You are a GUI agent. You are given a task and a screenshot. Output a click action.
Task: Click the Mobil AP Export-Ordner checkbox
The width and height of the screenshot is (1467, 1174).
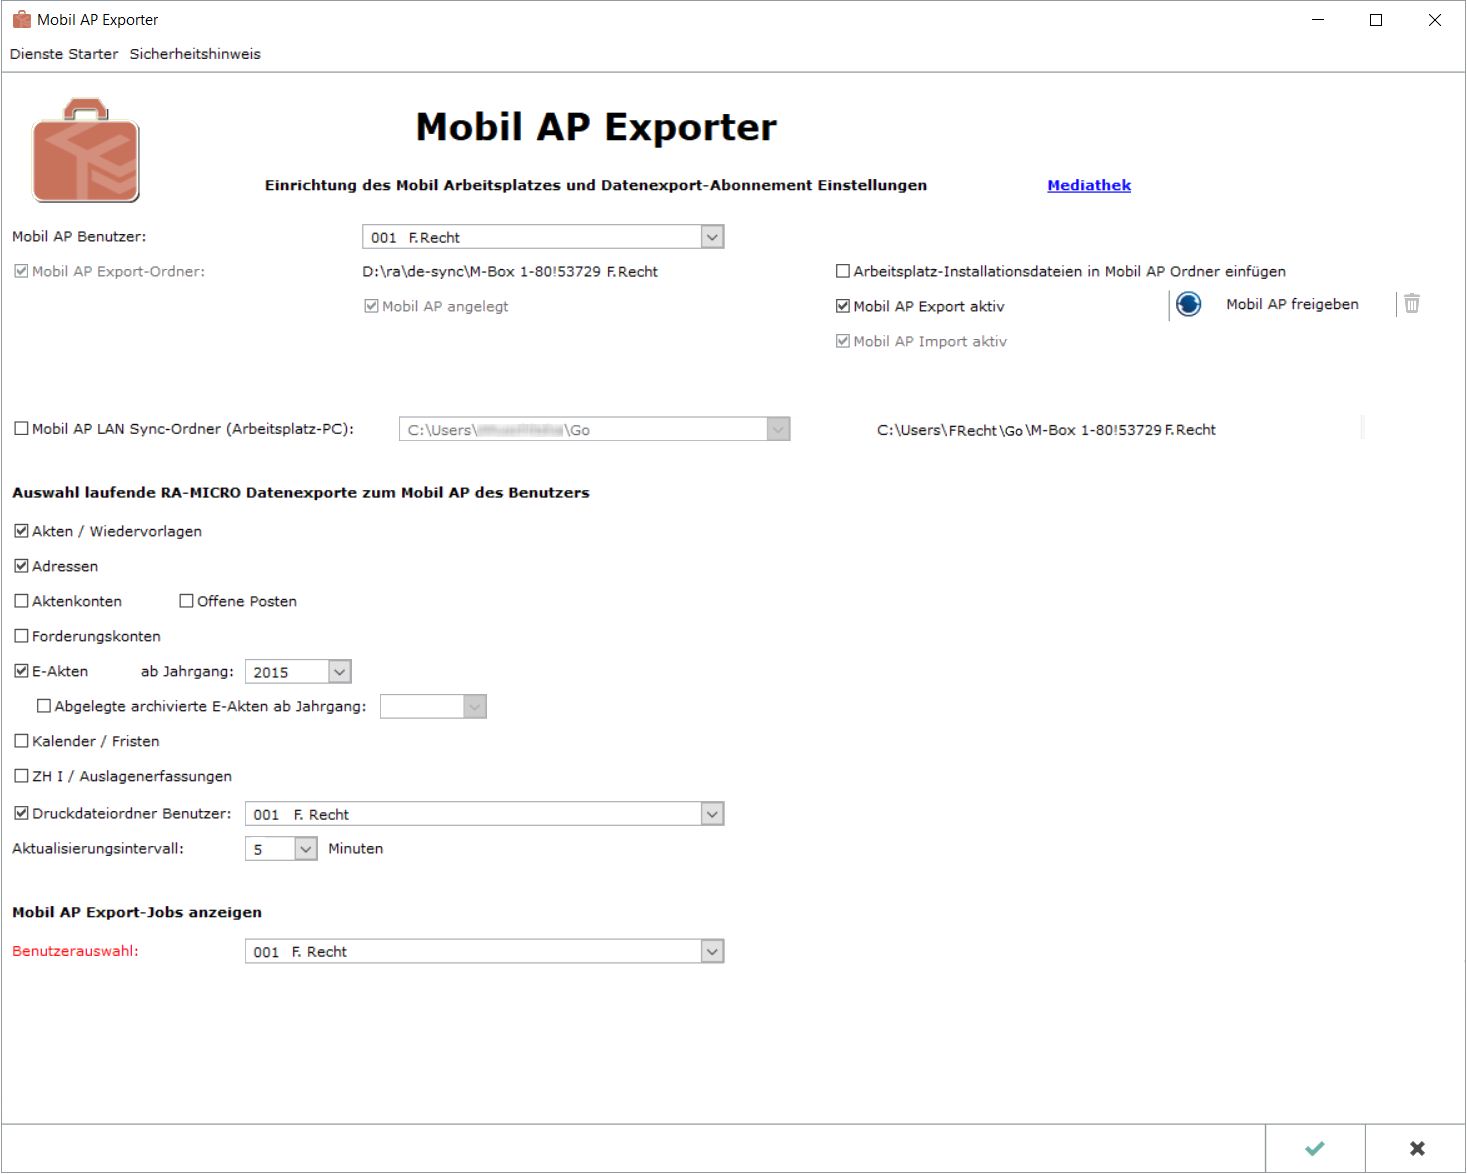click(21, 271)
